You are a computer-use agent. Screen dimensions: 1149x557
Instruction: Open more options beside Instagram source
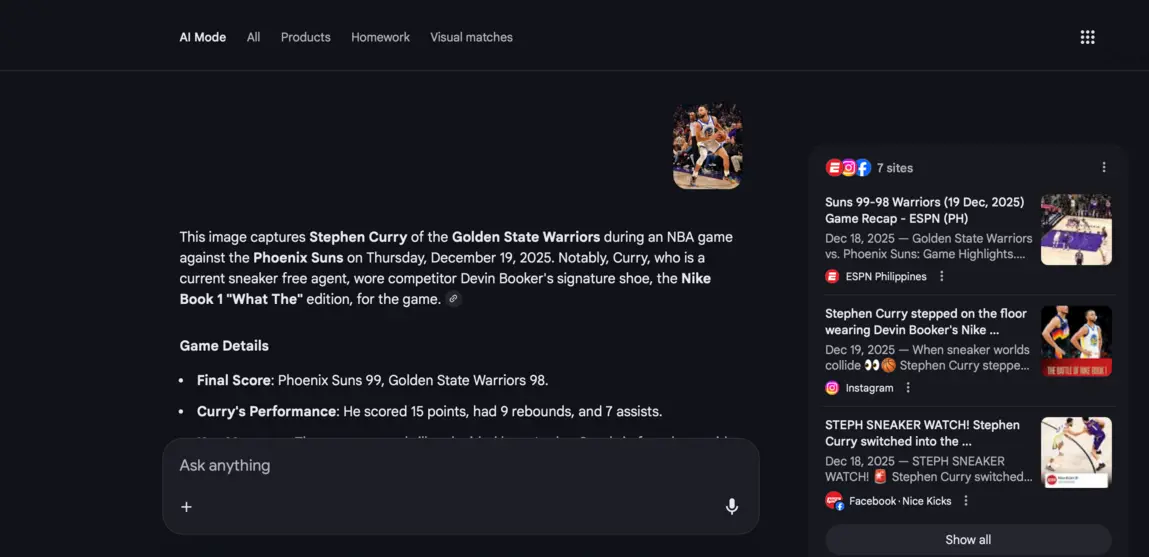[x=908, y=388]
